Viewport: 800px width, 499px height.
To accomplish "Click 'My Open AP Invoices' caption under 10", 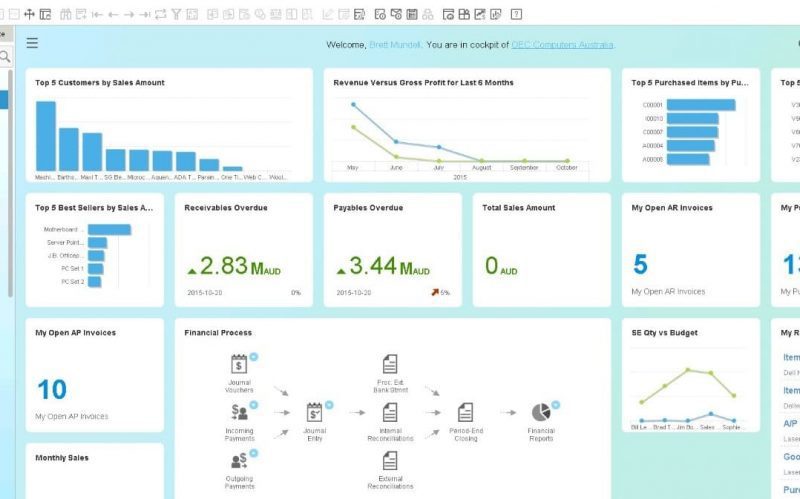I will click(x=72, y=416).
